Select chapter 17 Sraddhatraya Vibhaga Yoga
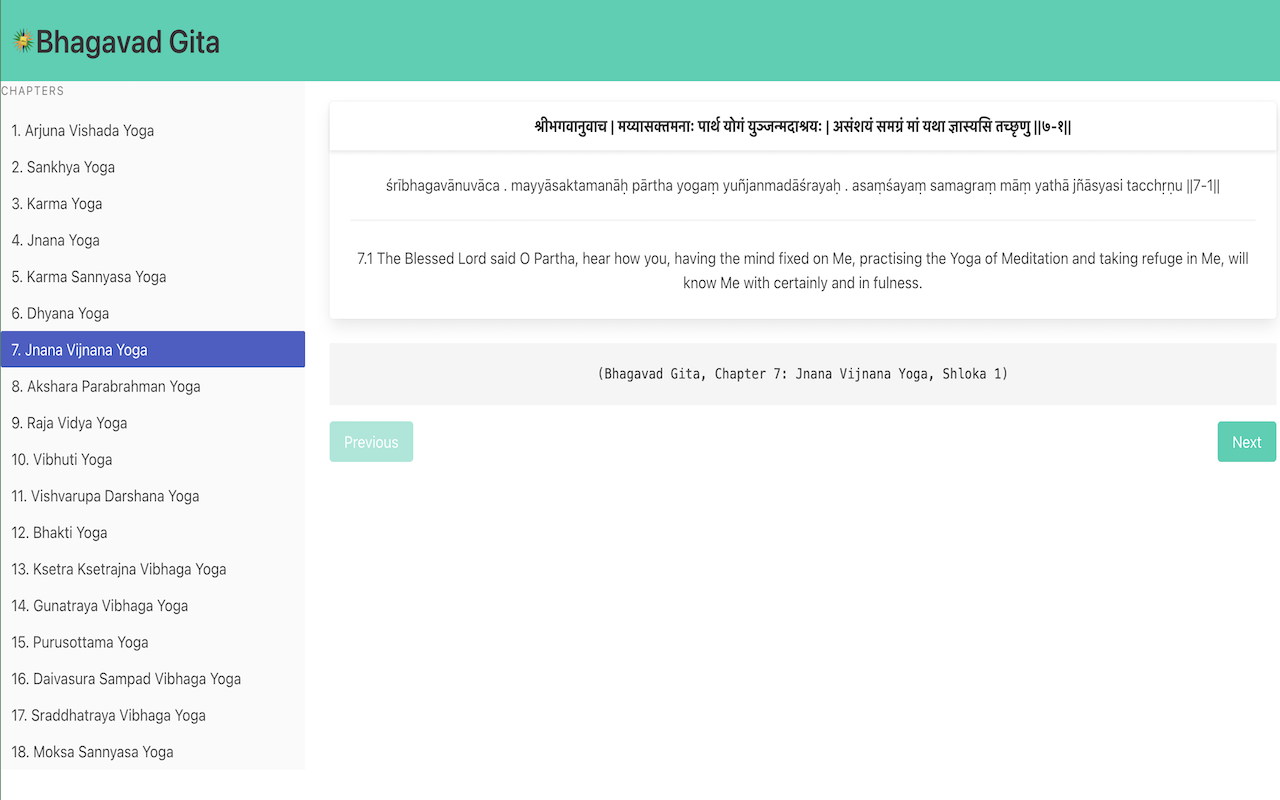Viewport: 1280px width, 800px height. 153,715
